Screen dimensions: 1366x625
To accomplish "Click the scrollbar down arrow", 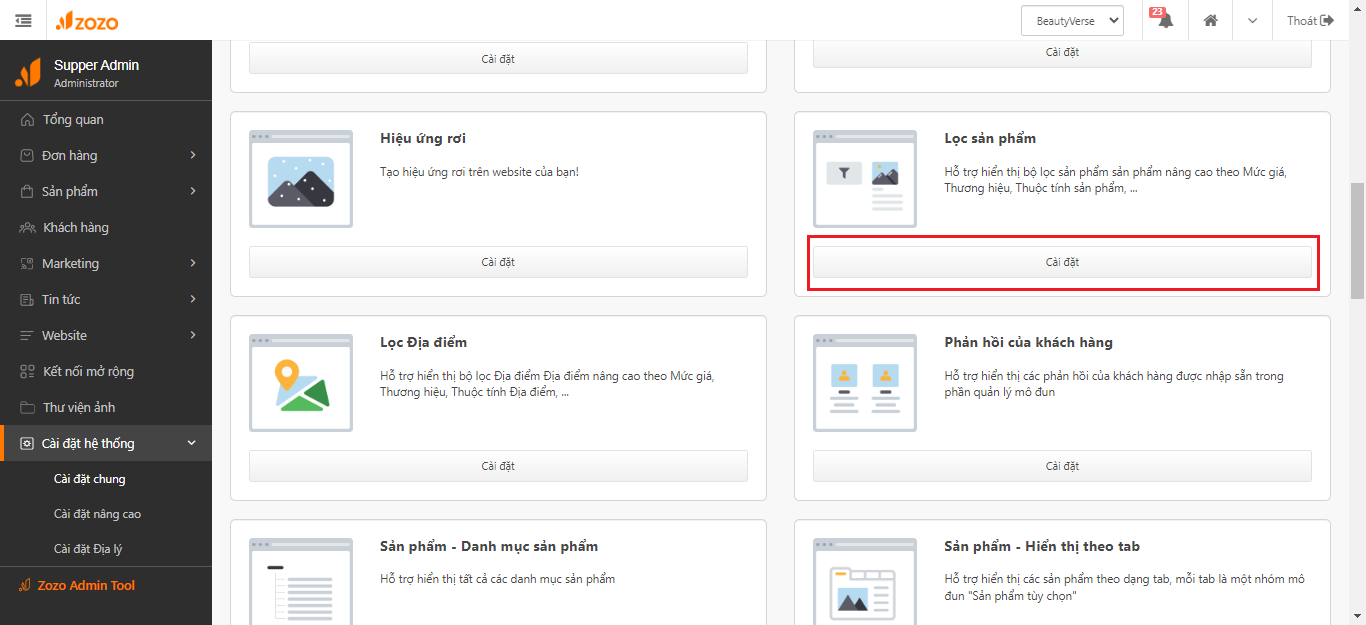I will click(1357, 616).
